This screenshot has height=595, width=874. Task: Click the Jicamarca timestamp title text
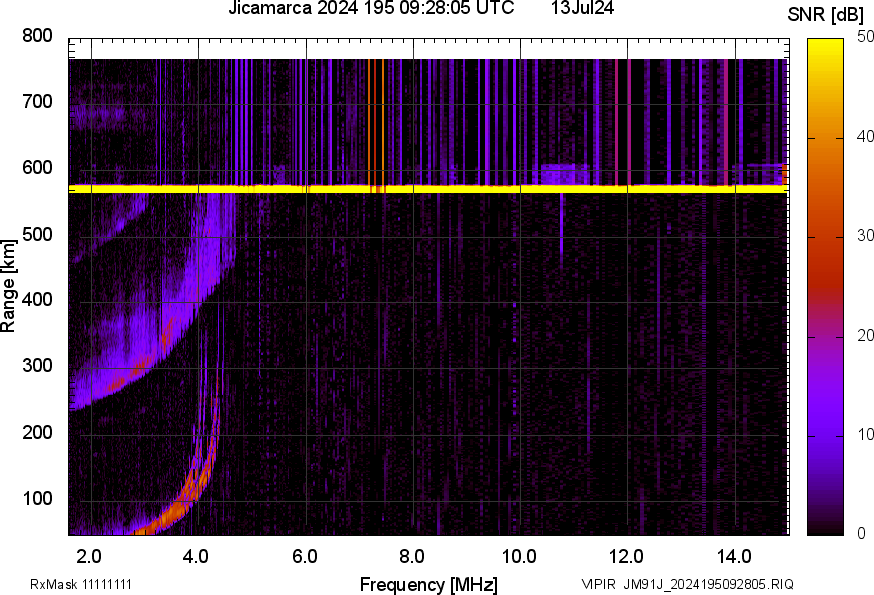(x=371, y=9)
